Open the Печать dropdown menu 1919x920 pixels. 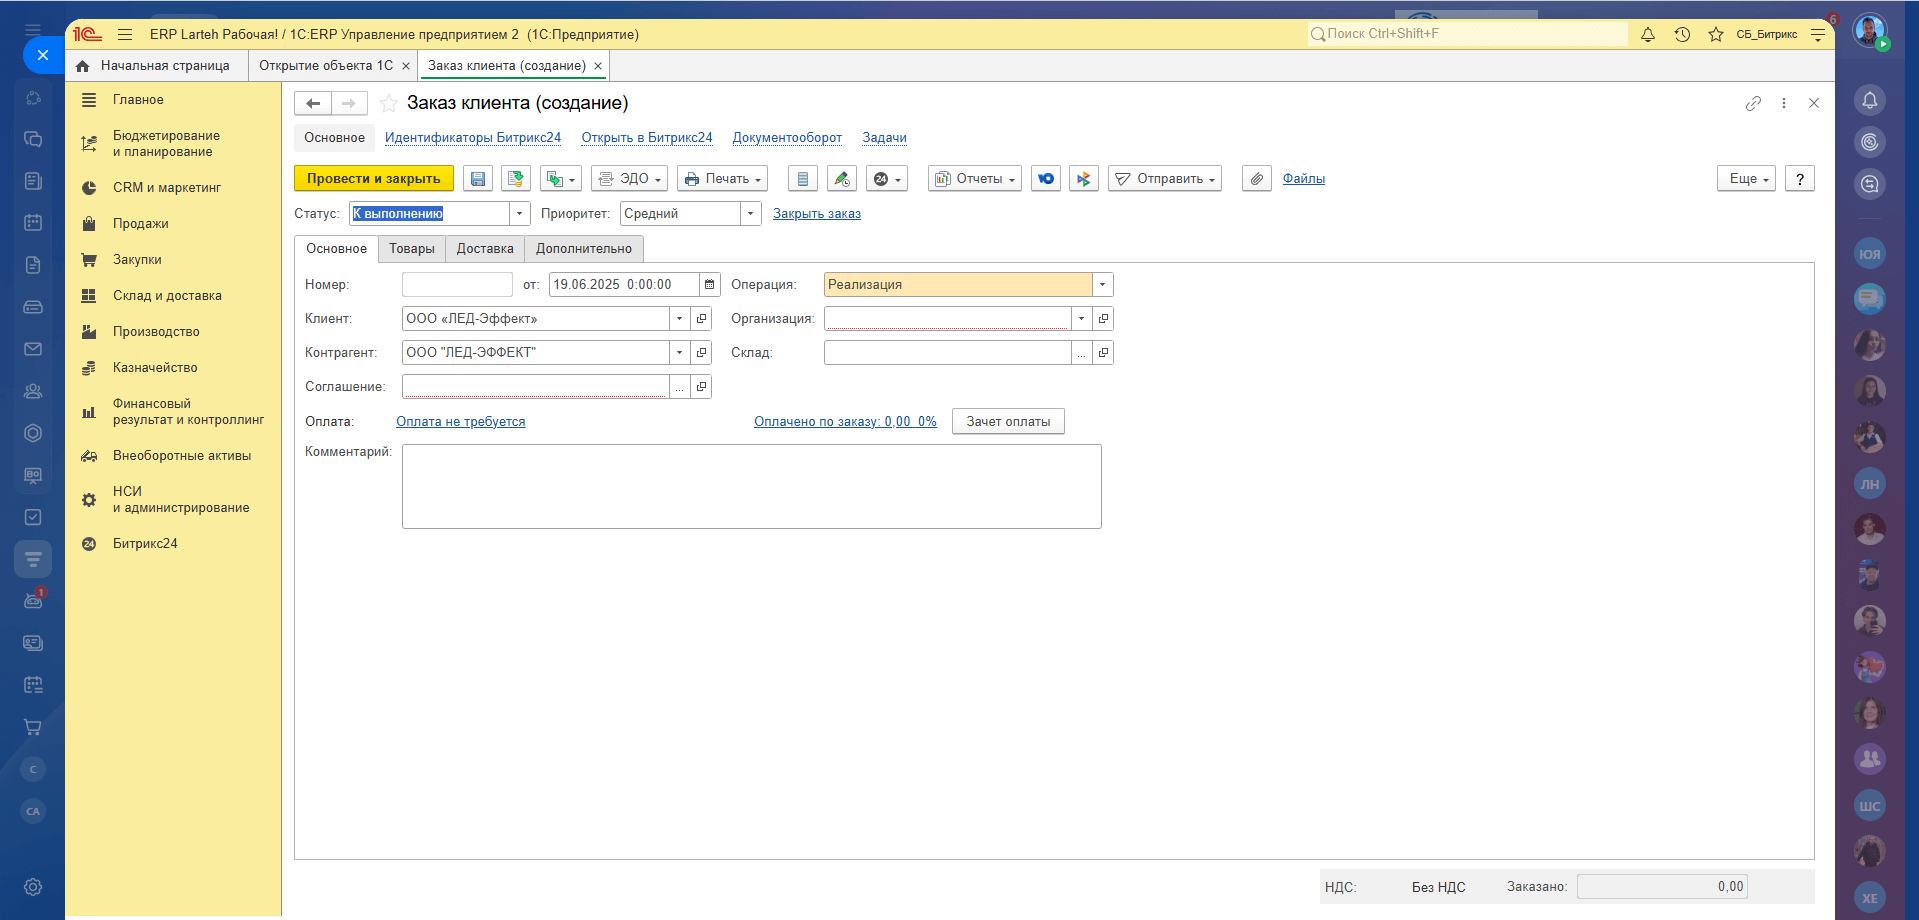coord(722,179)
